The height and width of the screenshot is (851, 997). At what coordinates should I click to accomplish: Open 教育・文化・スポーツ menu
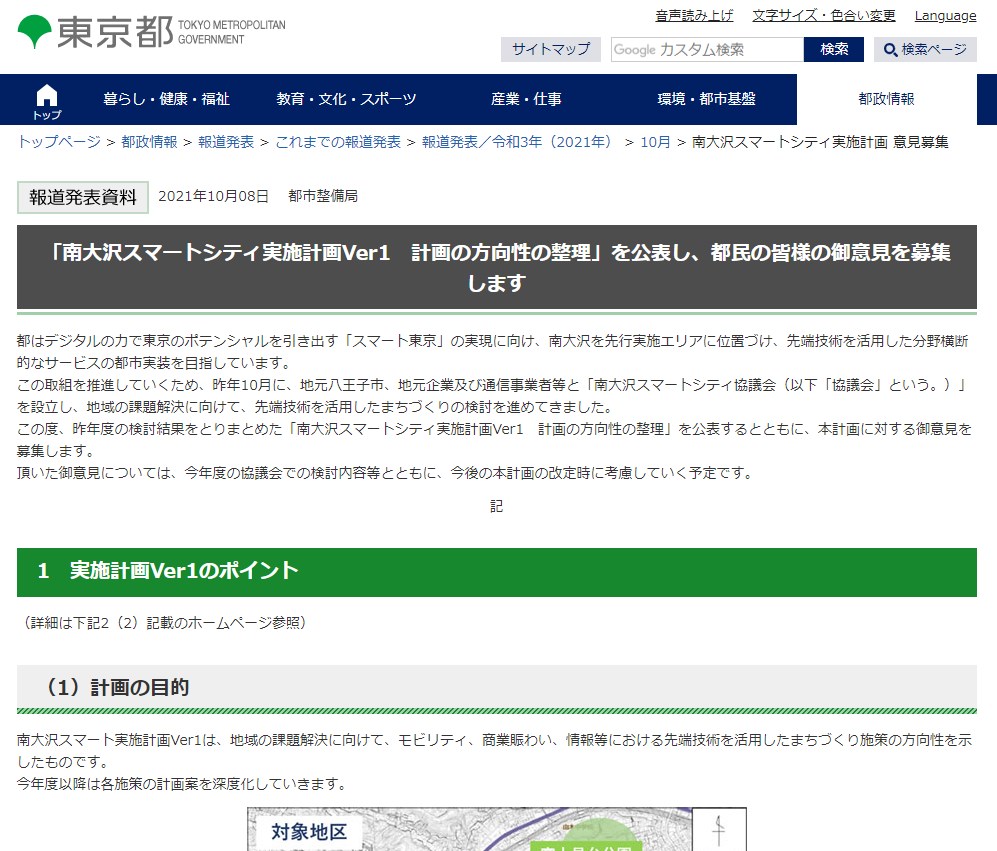coord(346,99)
